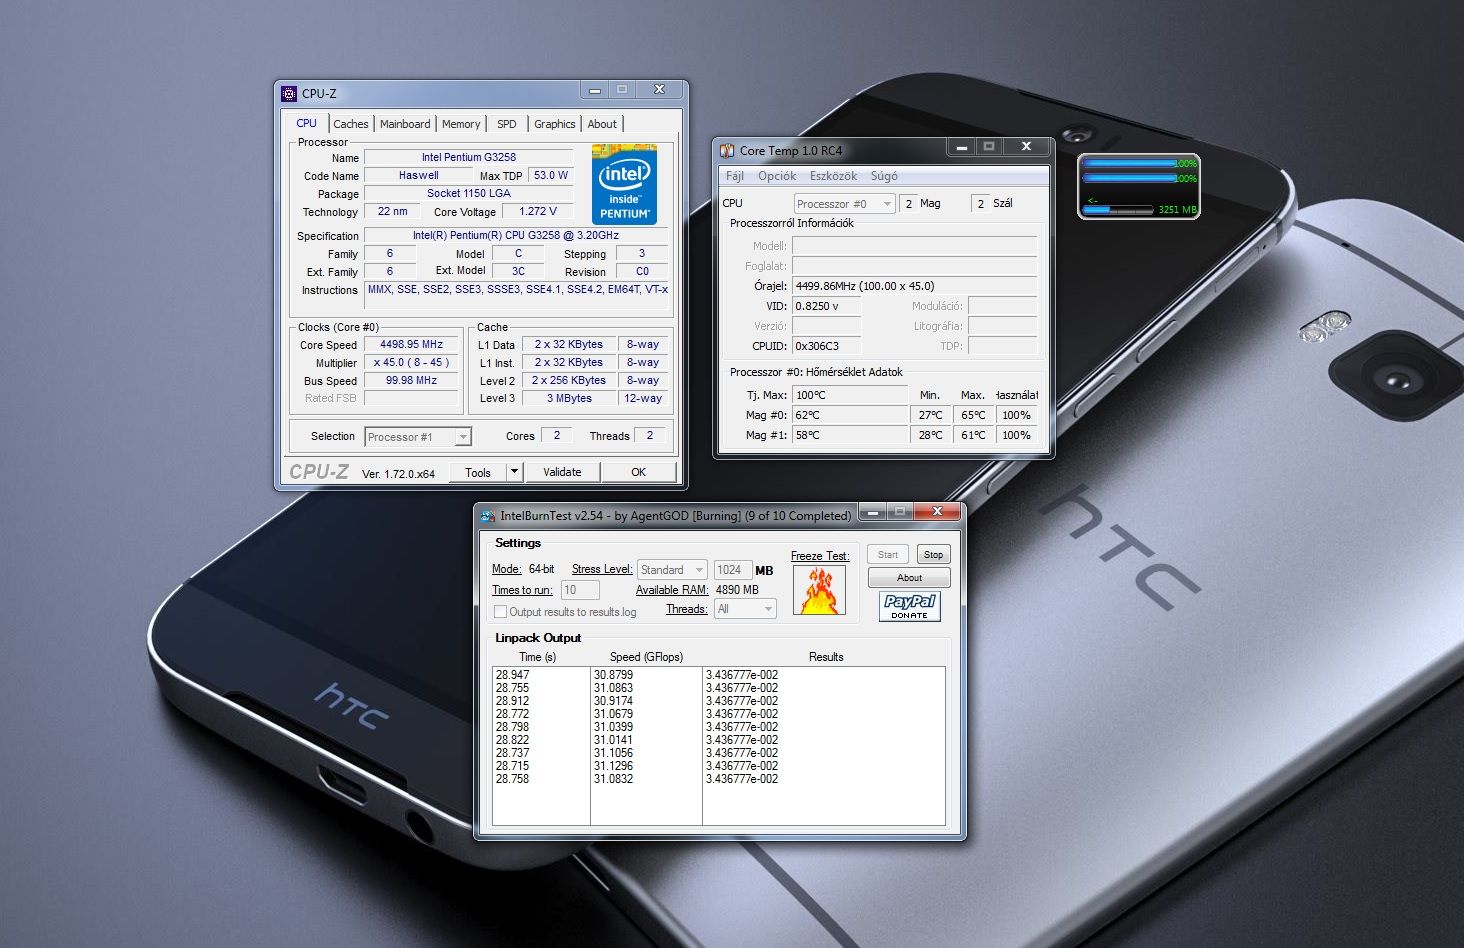Viewport: 1464px width, 948px height.
Task: Click the last Linpack time 28.758 entry
Action: 512,779
